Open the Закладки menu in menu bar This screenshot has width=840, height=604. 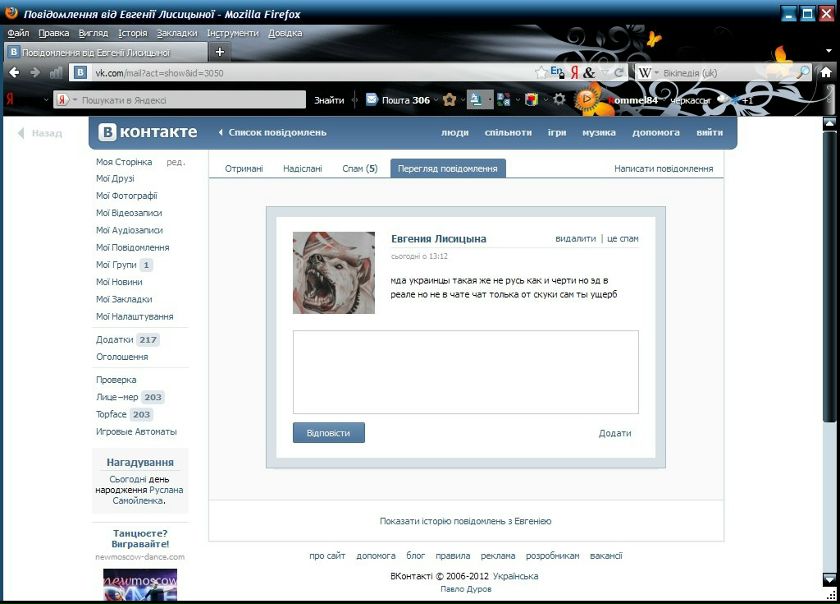[x=177, y=33]
